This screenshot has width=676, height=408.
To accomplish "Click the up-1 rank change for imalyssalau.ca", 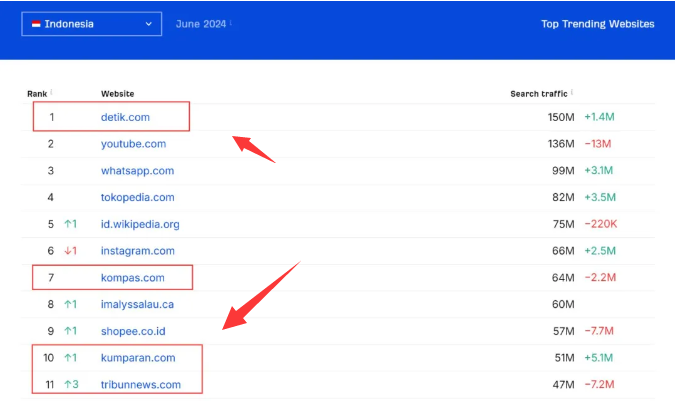I will pos(71,304).
